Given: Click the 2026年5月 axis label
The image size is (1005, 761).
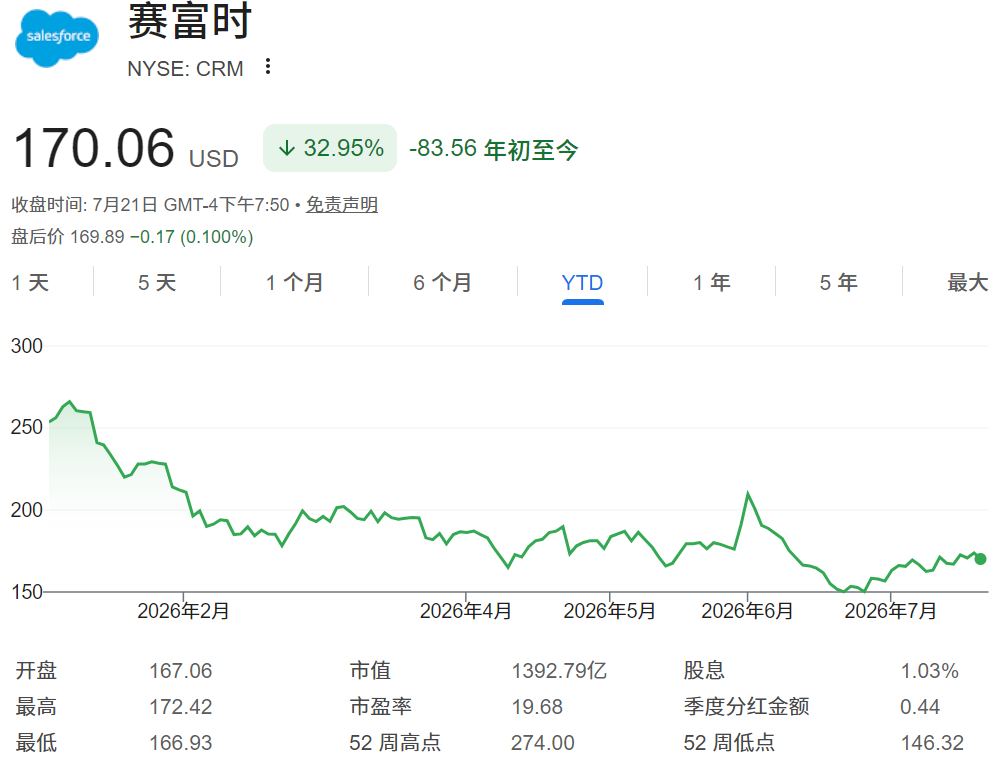Looking at the screenshot, I should (x=609, y=611).
